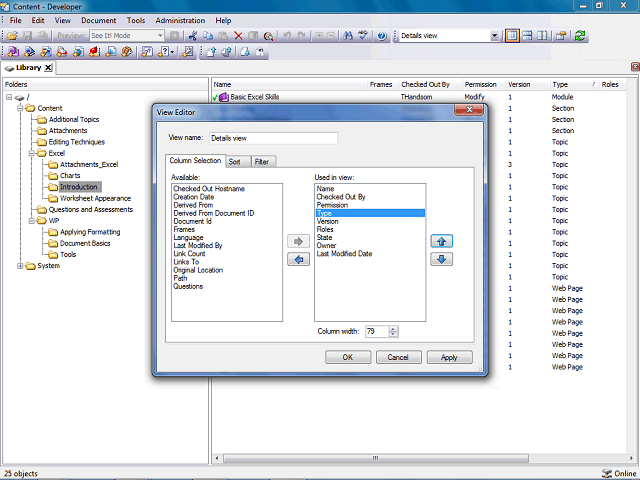Image resolution: width=640 pixels, height=480 pixels.
Task: Click the magnifier icon next to Delete group
Action: [x=268, y=36]
